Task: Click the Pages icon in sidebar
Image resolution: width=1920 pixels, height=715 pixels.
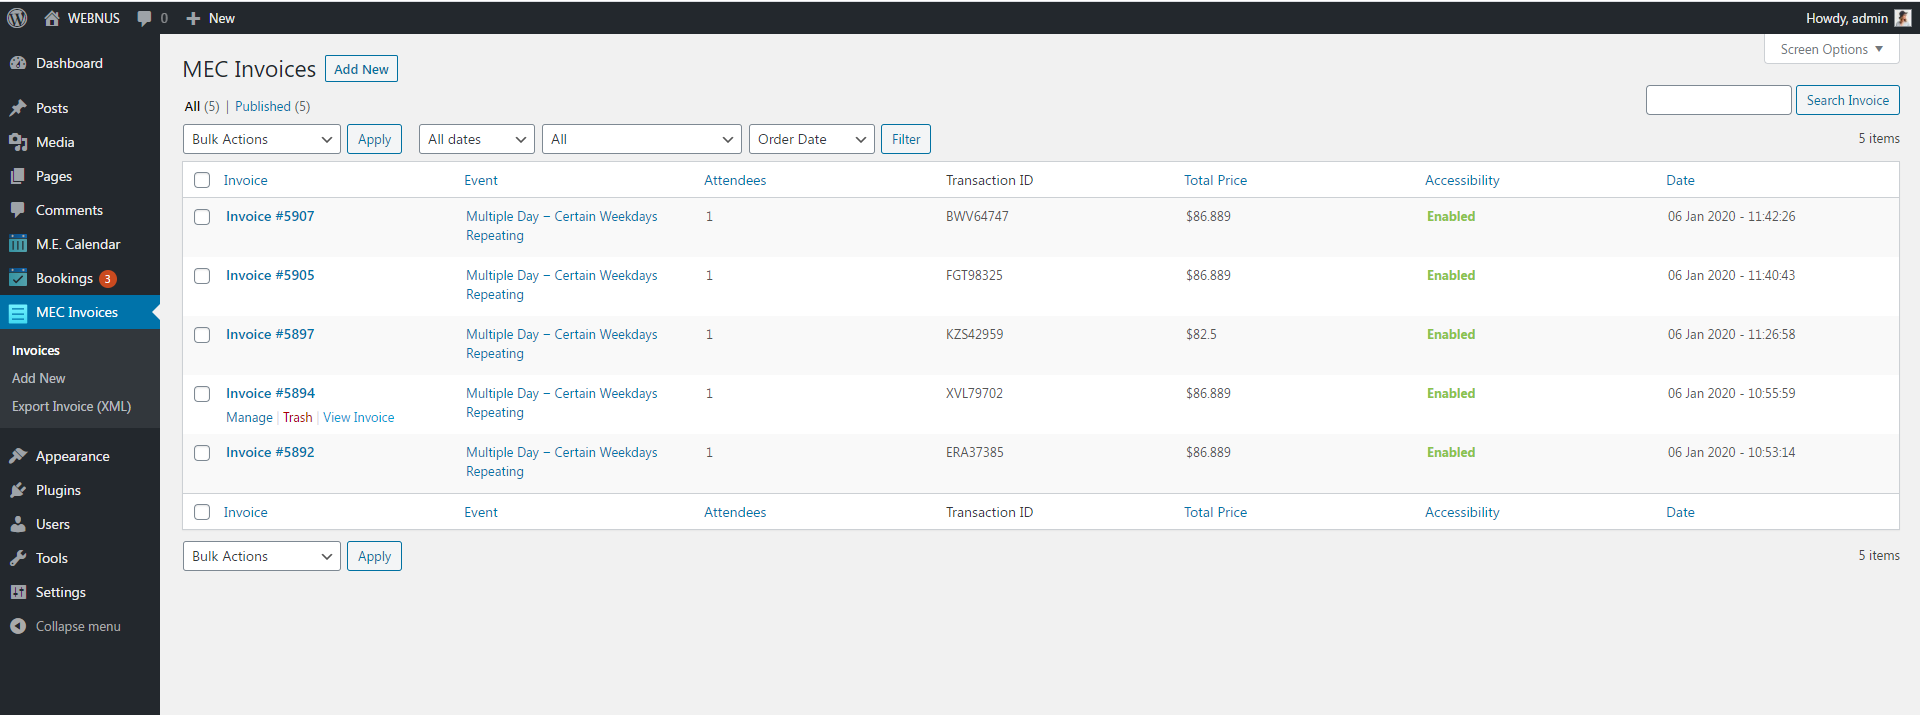Action: point(18,176)
